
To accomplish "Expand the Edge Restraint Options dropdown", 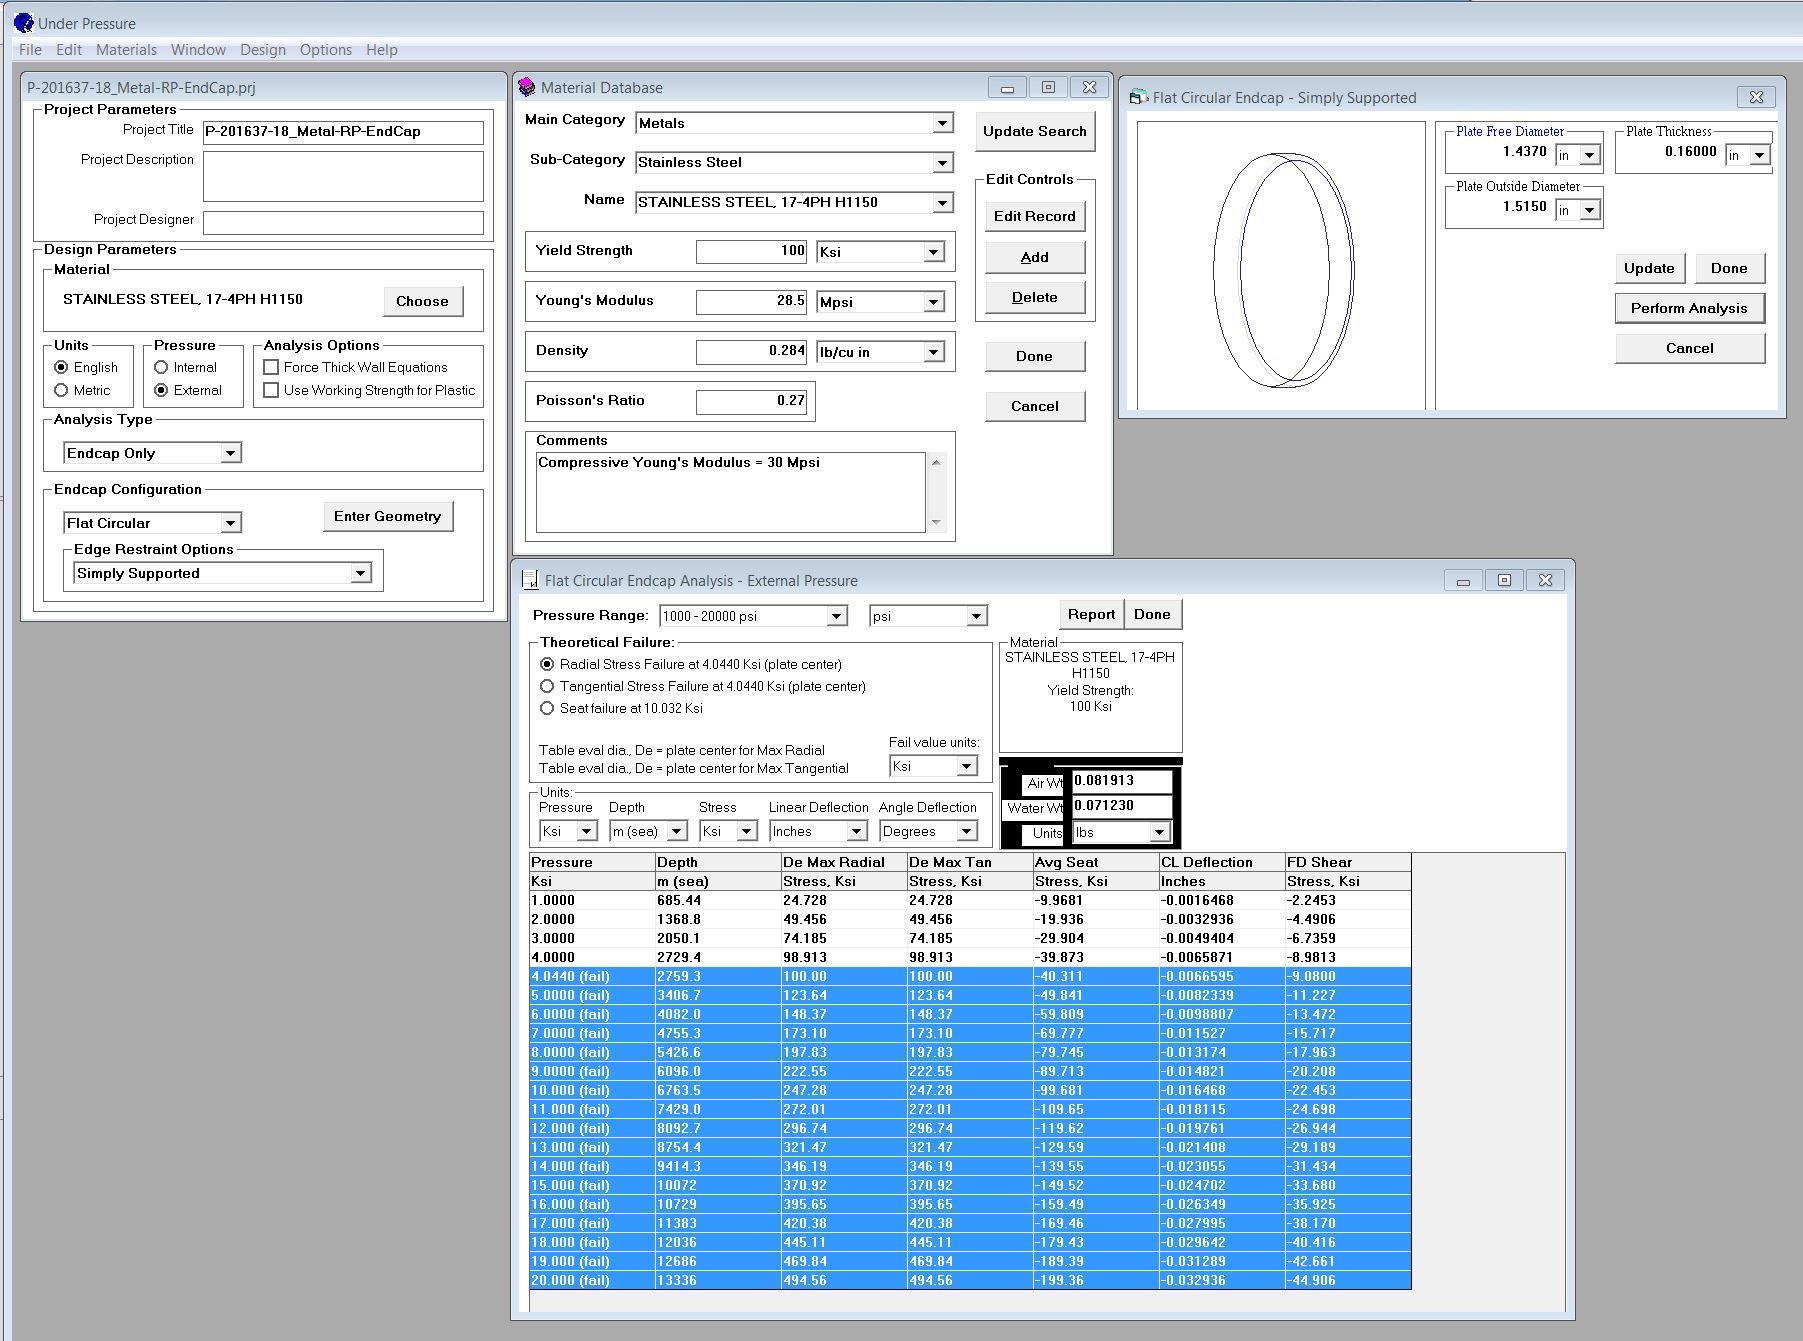I will [361, 573].
